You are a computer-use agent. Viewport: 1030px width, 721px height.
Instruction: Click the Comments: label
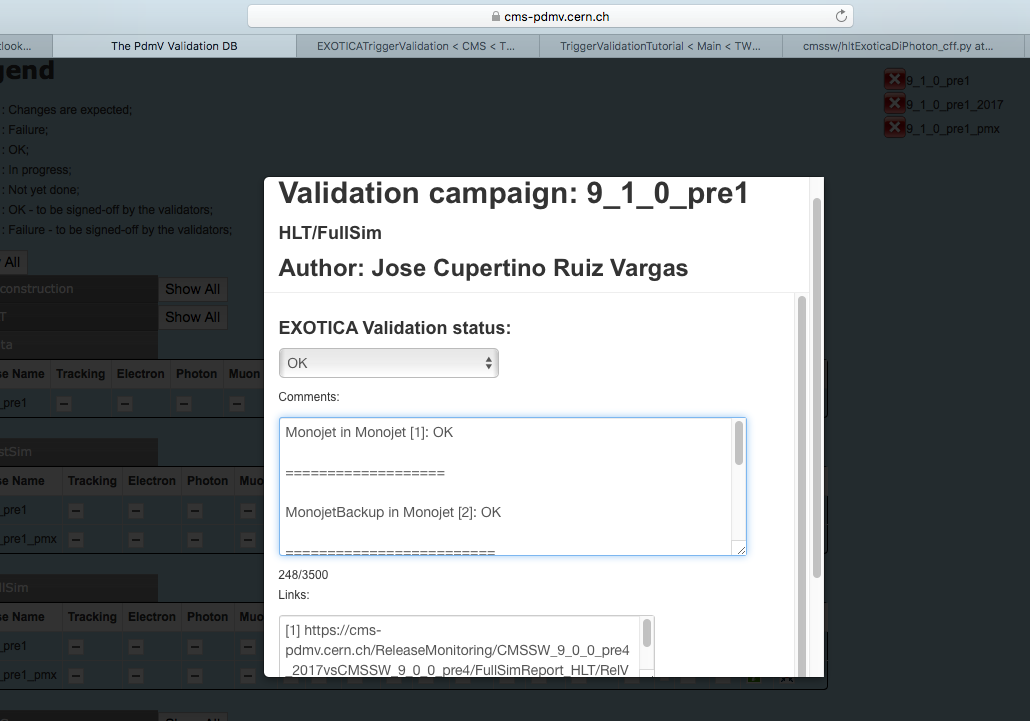[309, 397]
